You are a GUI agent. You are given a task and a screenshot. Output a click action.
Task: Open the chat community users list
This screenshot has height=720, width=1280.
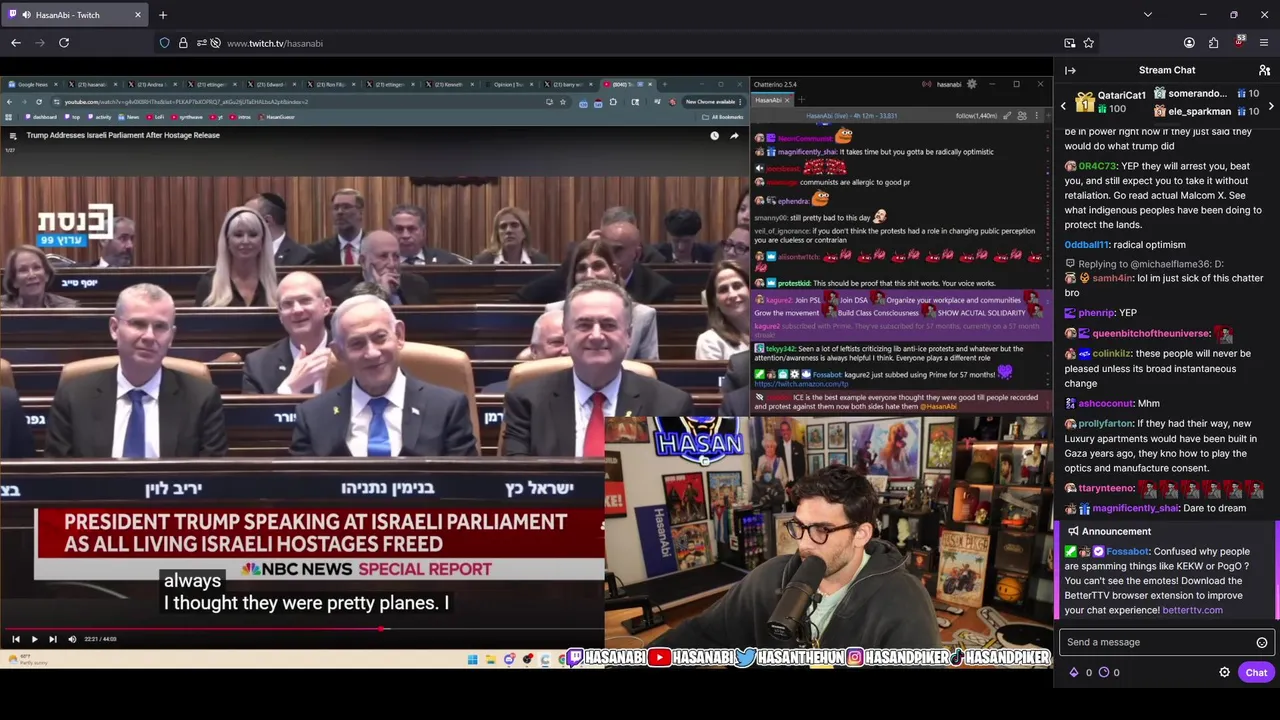1264,70
